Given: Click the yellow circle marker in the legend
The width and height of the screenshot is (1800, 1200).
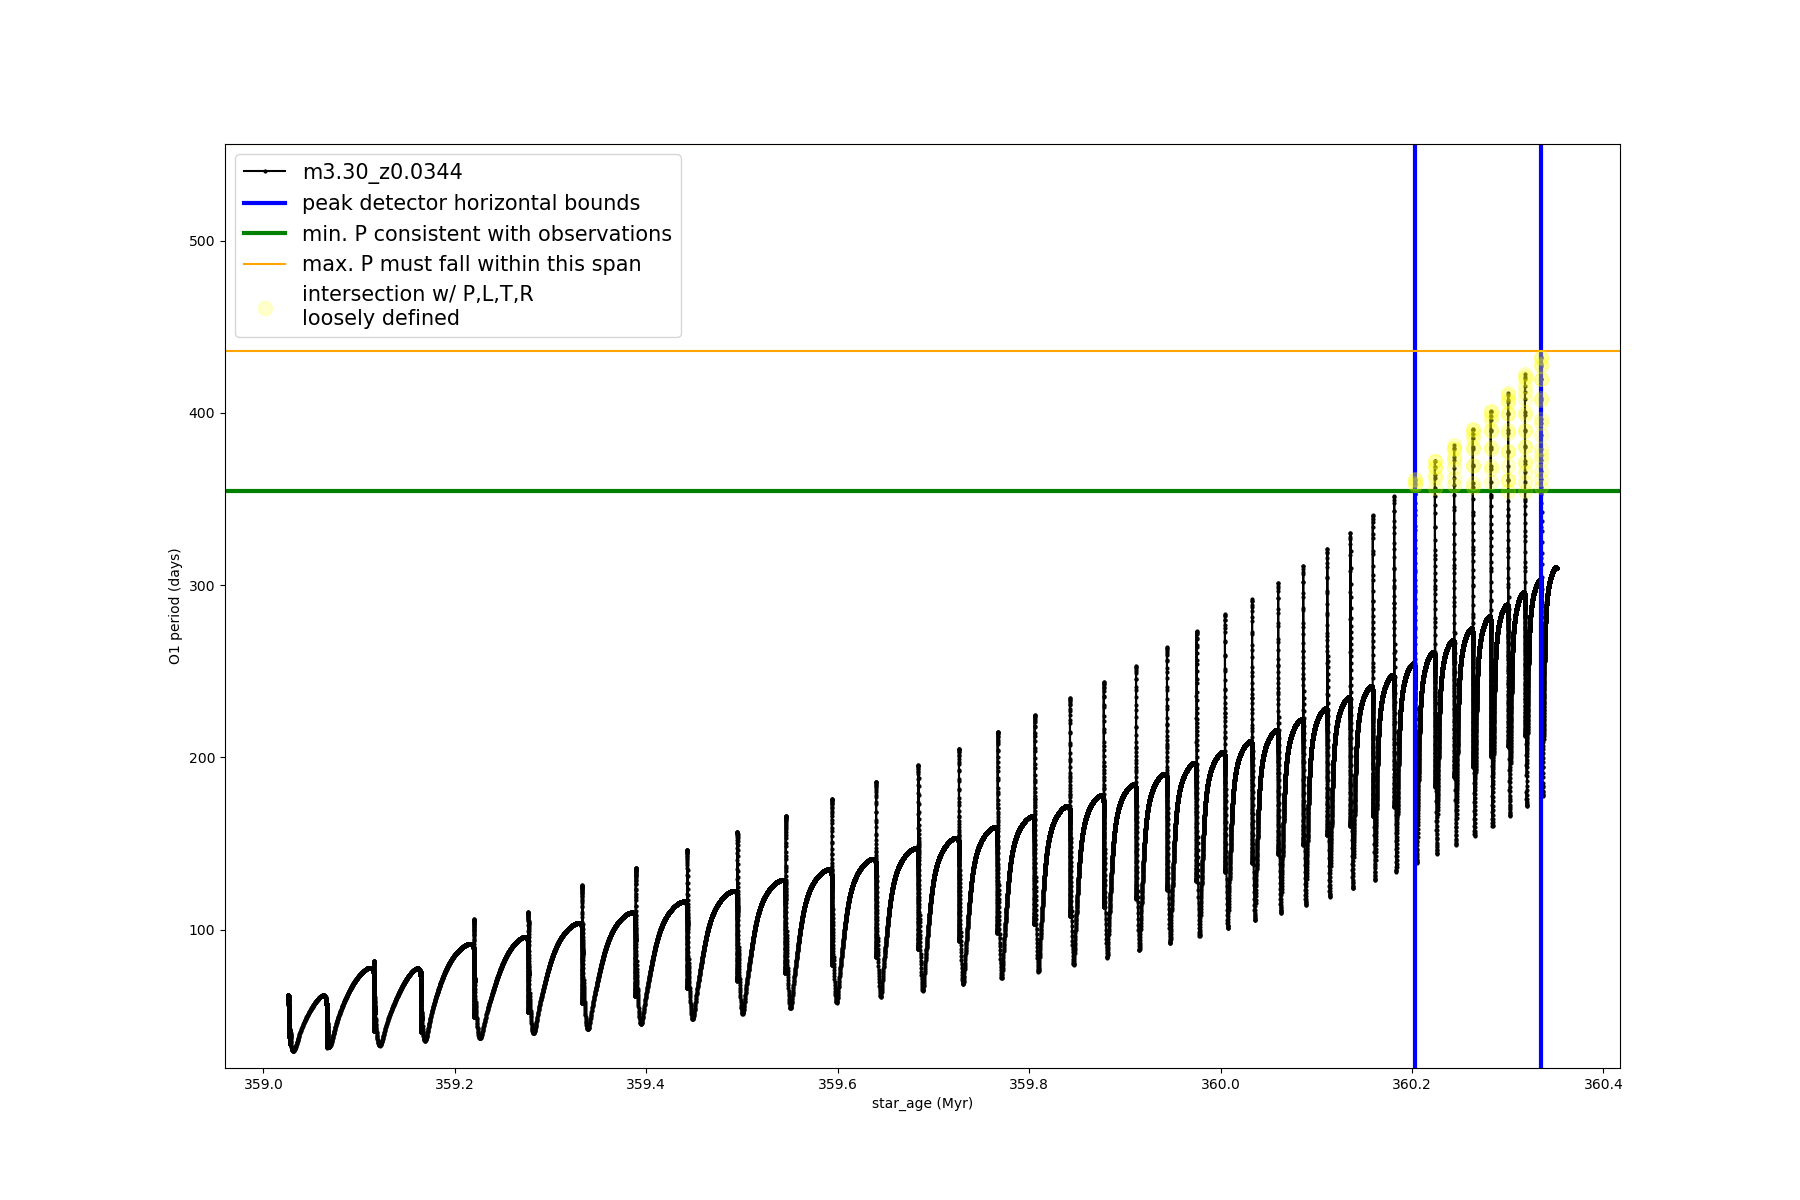Looking at the screenshot, I should click(x=265, y=308).
